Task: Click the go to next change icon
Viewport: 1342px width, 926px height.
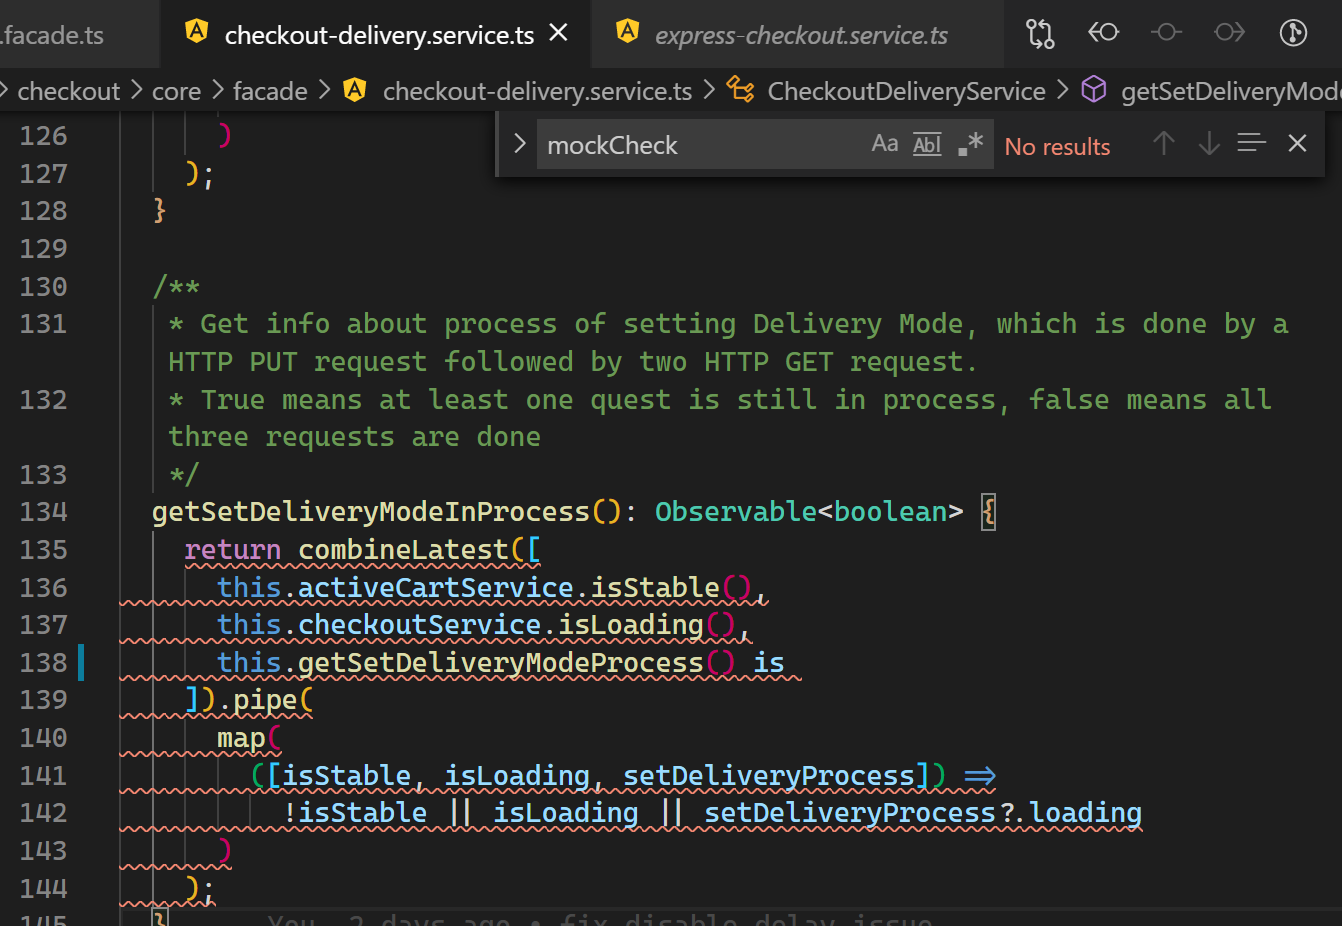Action: [1229, 33]
